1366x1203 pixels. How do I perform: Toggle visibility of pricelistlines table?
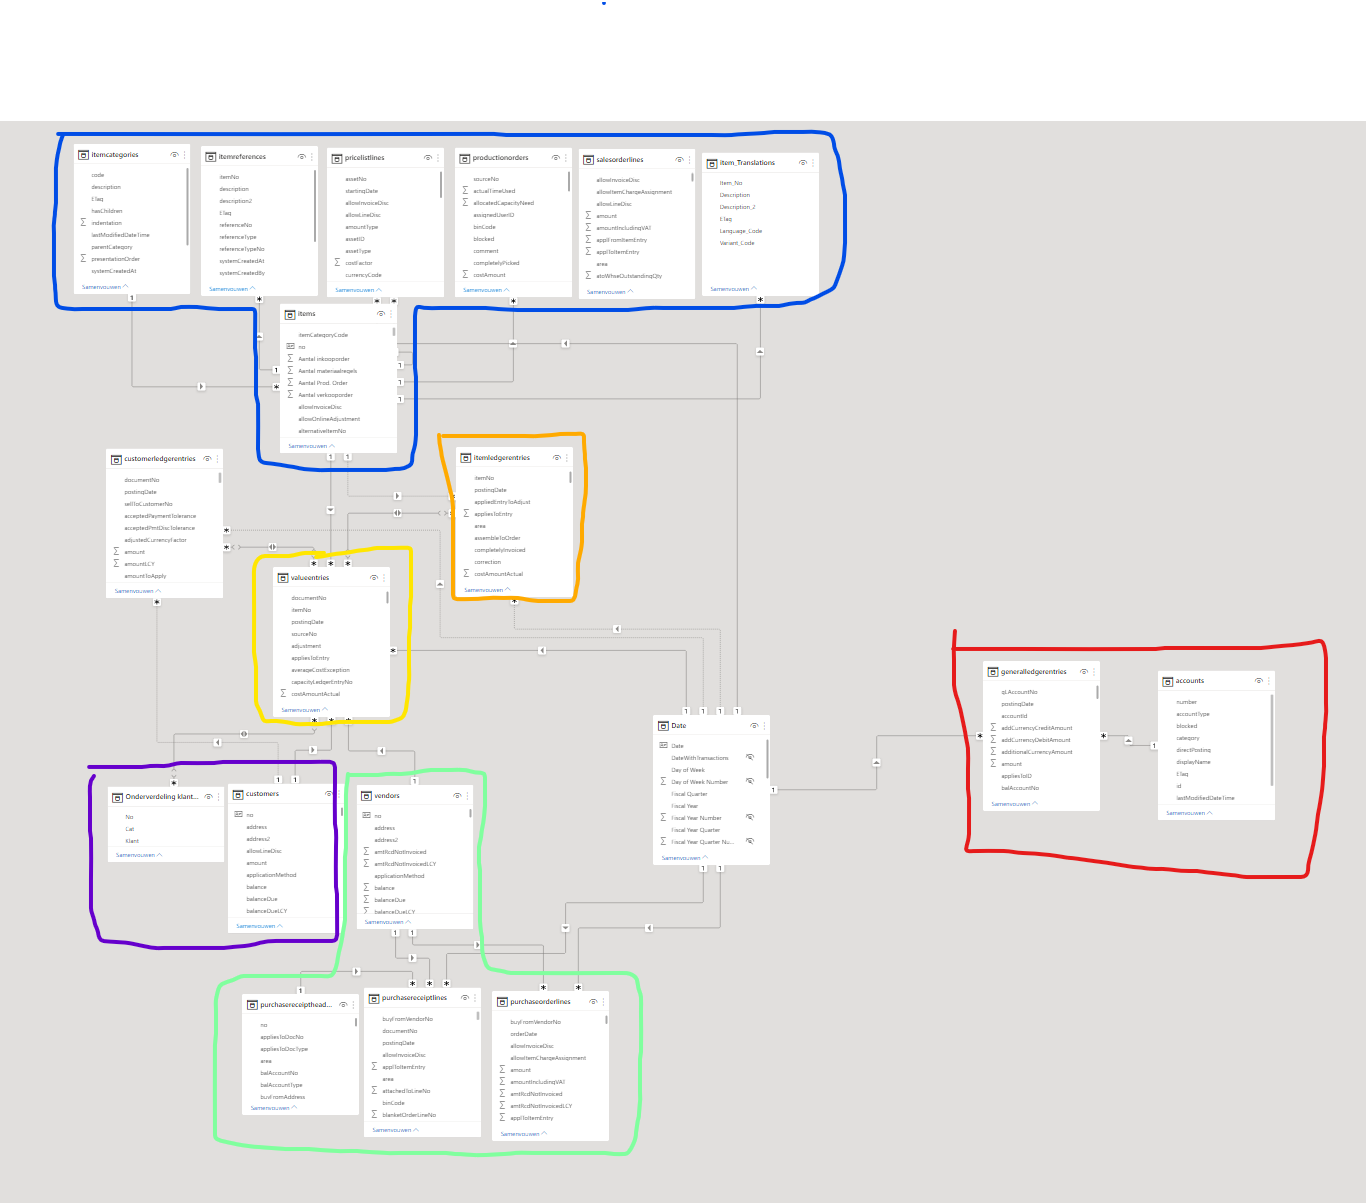[428, 158]
